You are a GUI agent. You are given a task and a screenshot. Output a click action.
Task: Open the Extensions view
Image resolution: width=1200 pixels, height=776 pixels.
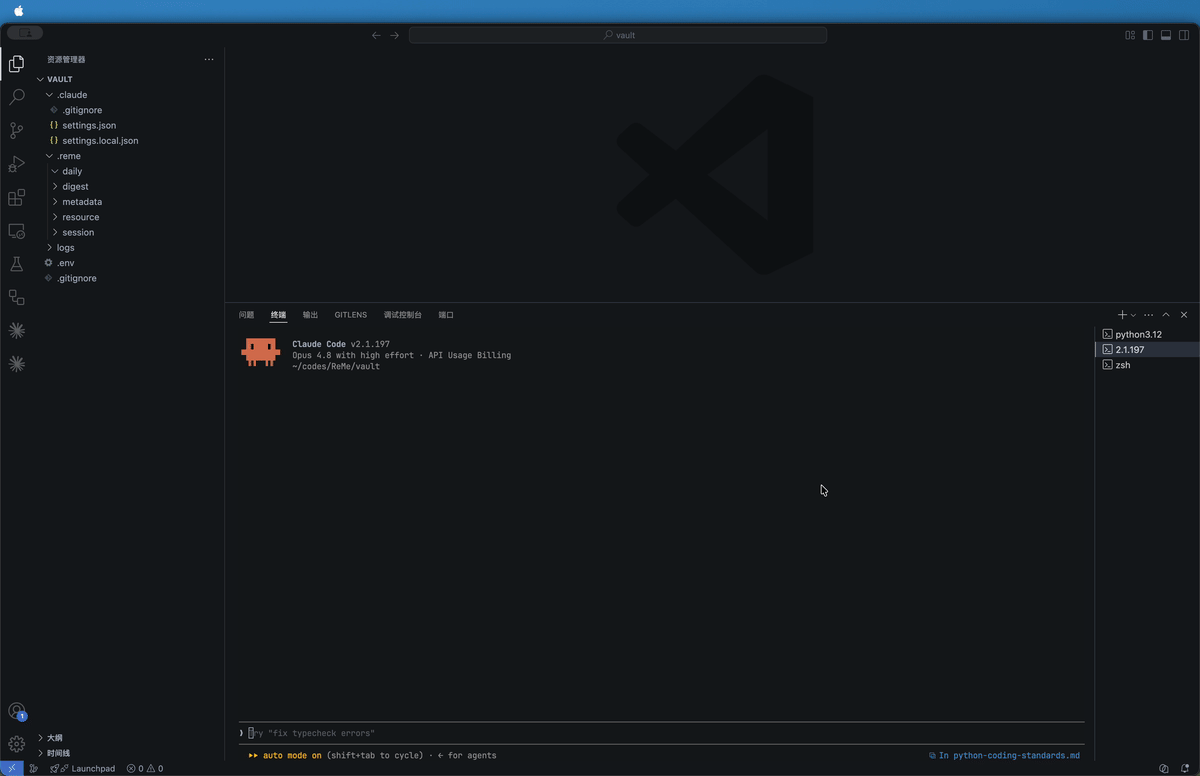pos(16,198)
